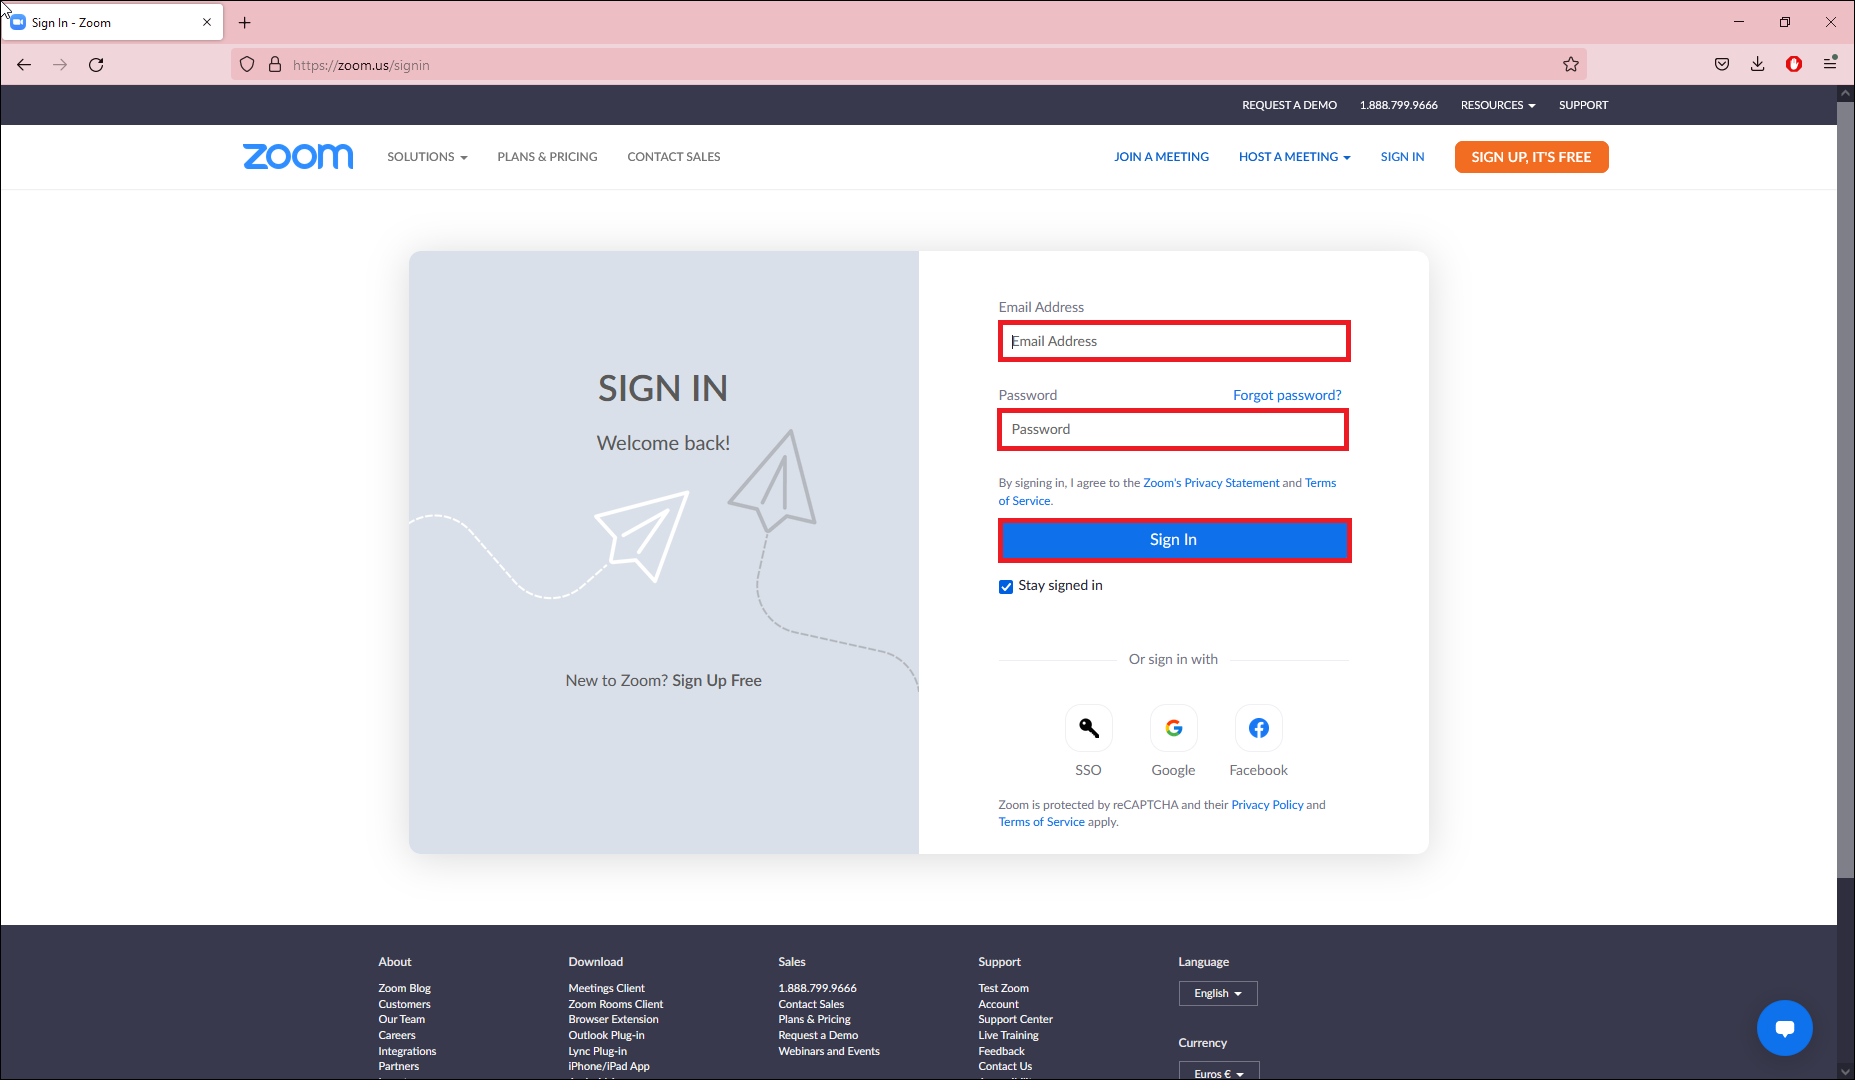This screenshot has width=1855, height=1080.
Task: Open the chat bubble help widget
Action: 1784,1028
